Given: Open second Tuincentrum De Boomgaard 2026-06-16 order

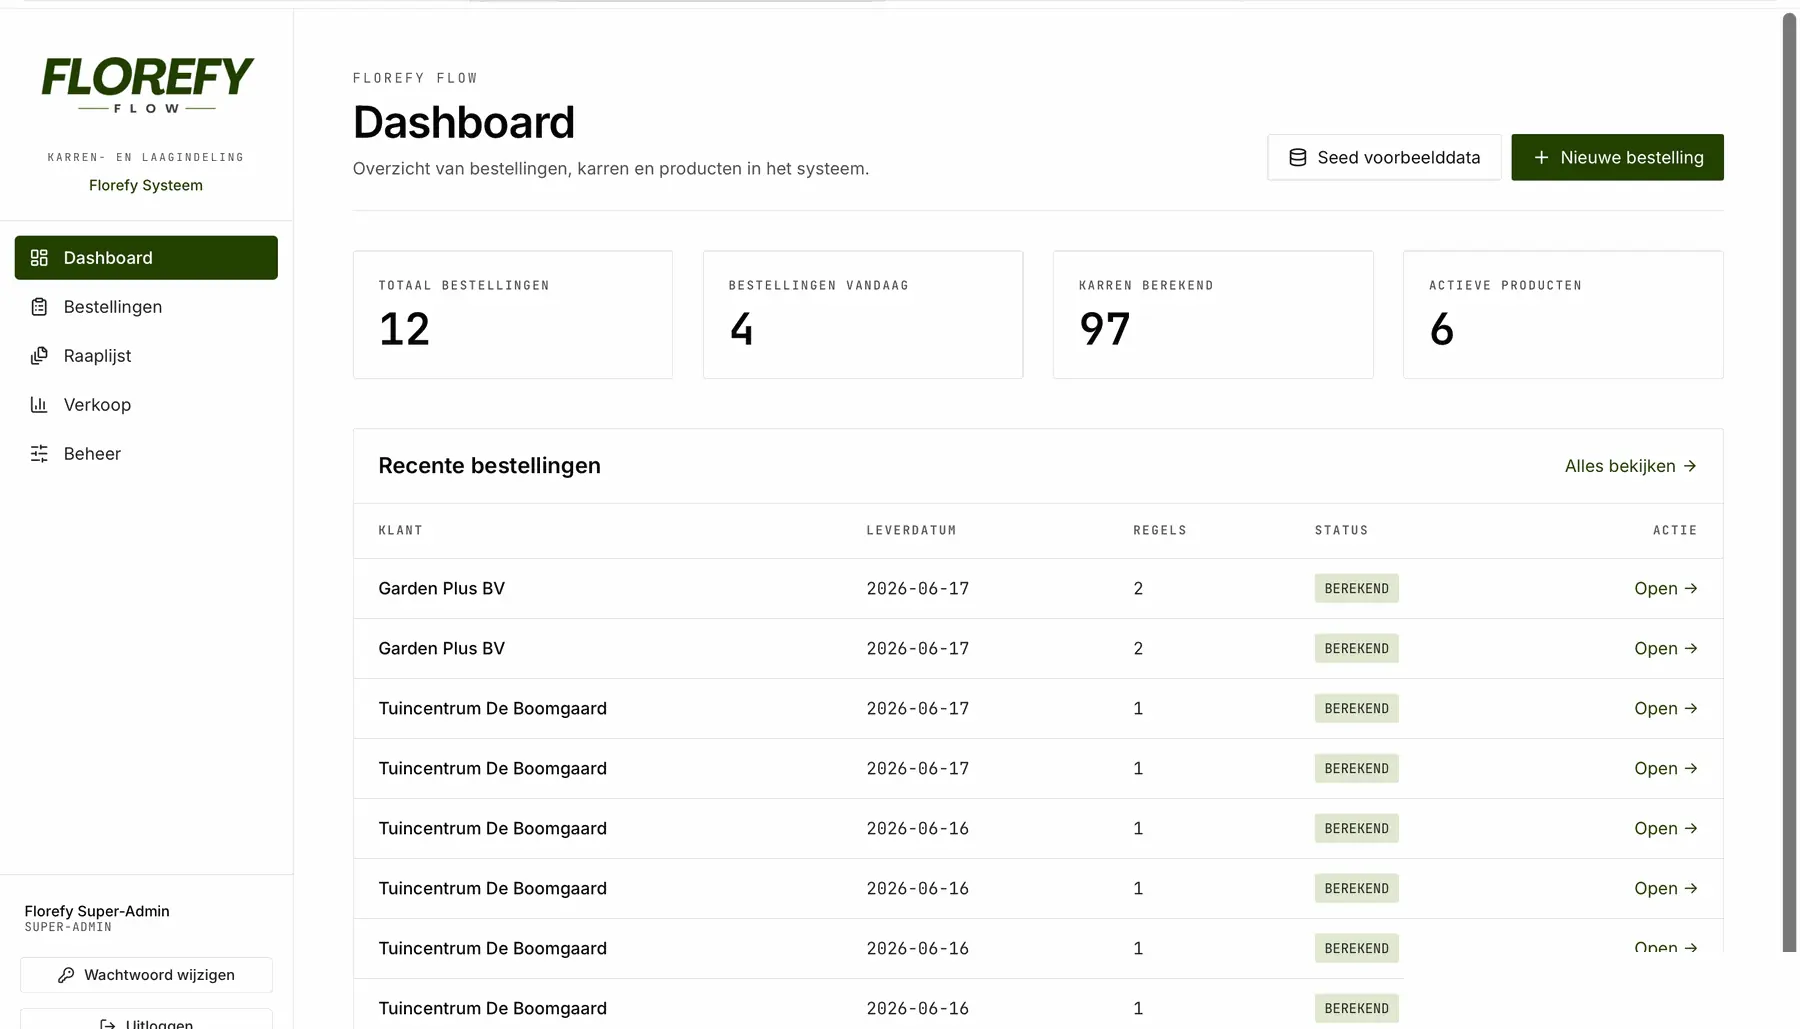Looking at the screenshot, I should 1665,889.
